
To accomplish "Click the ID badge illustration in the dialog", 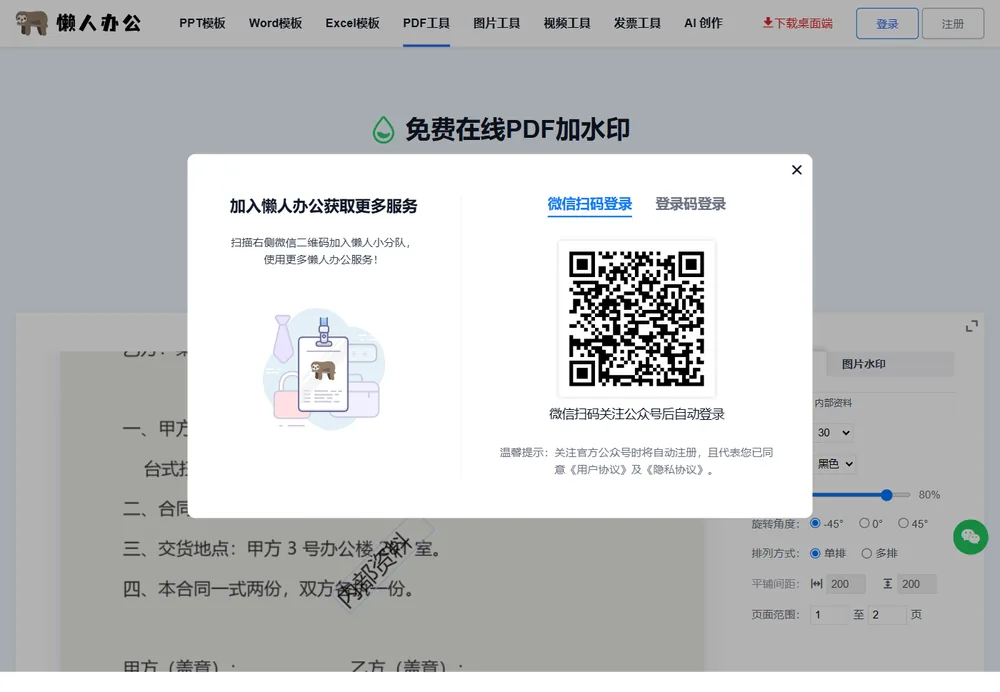I will [323, 368].
